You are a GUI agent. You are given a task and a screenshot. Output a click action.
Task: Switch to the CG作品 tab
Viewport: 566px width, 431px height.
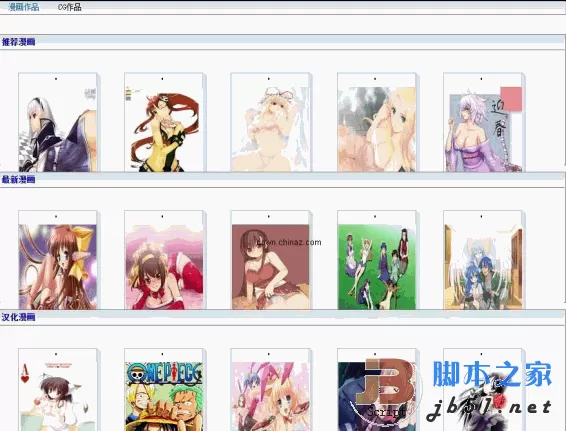tap(70, 7)
